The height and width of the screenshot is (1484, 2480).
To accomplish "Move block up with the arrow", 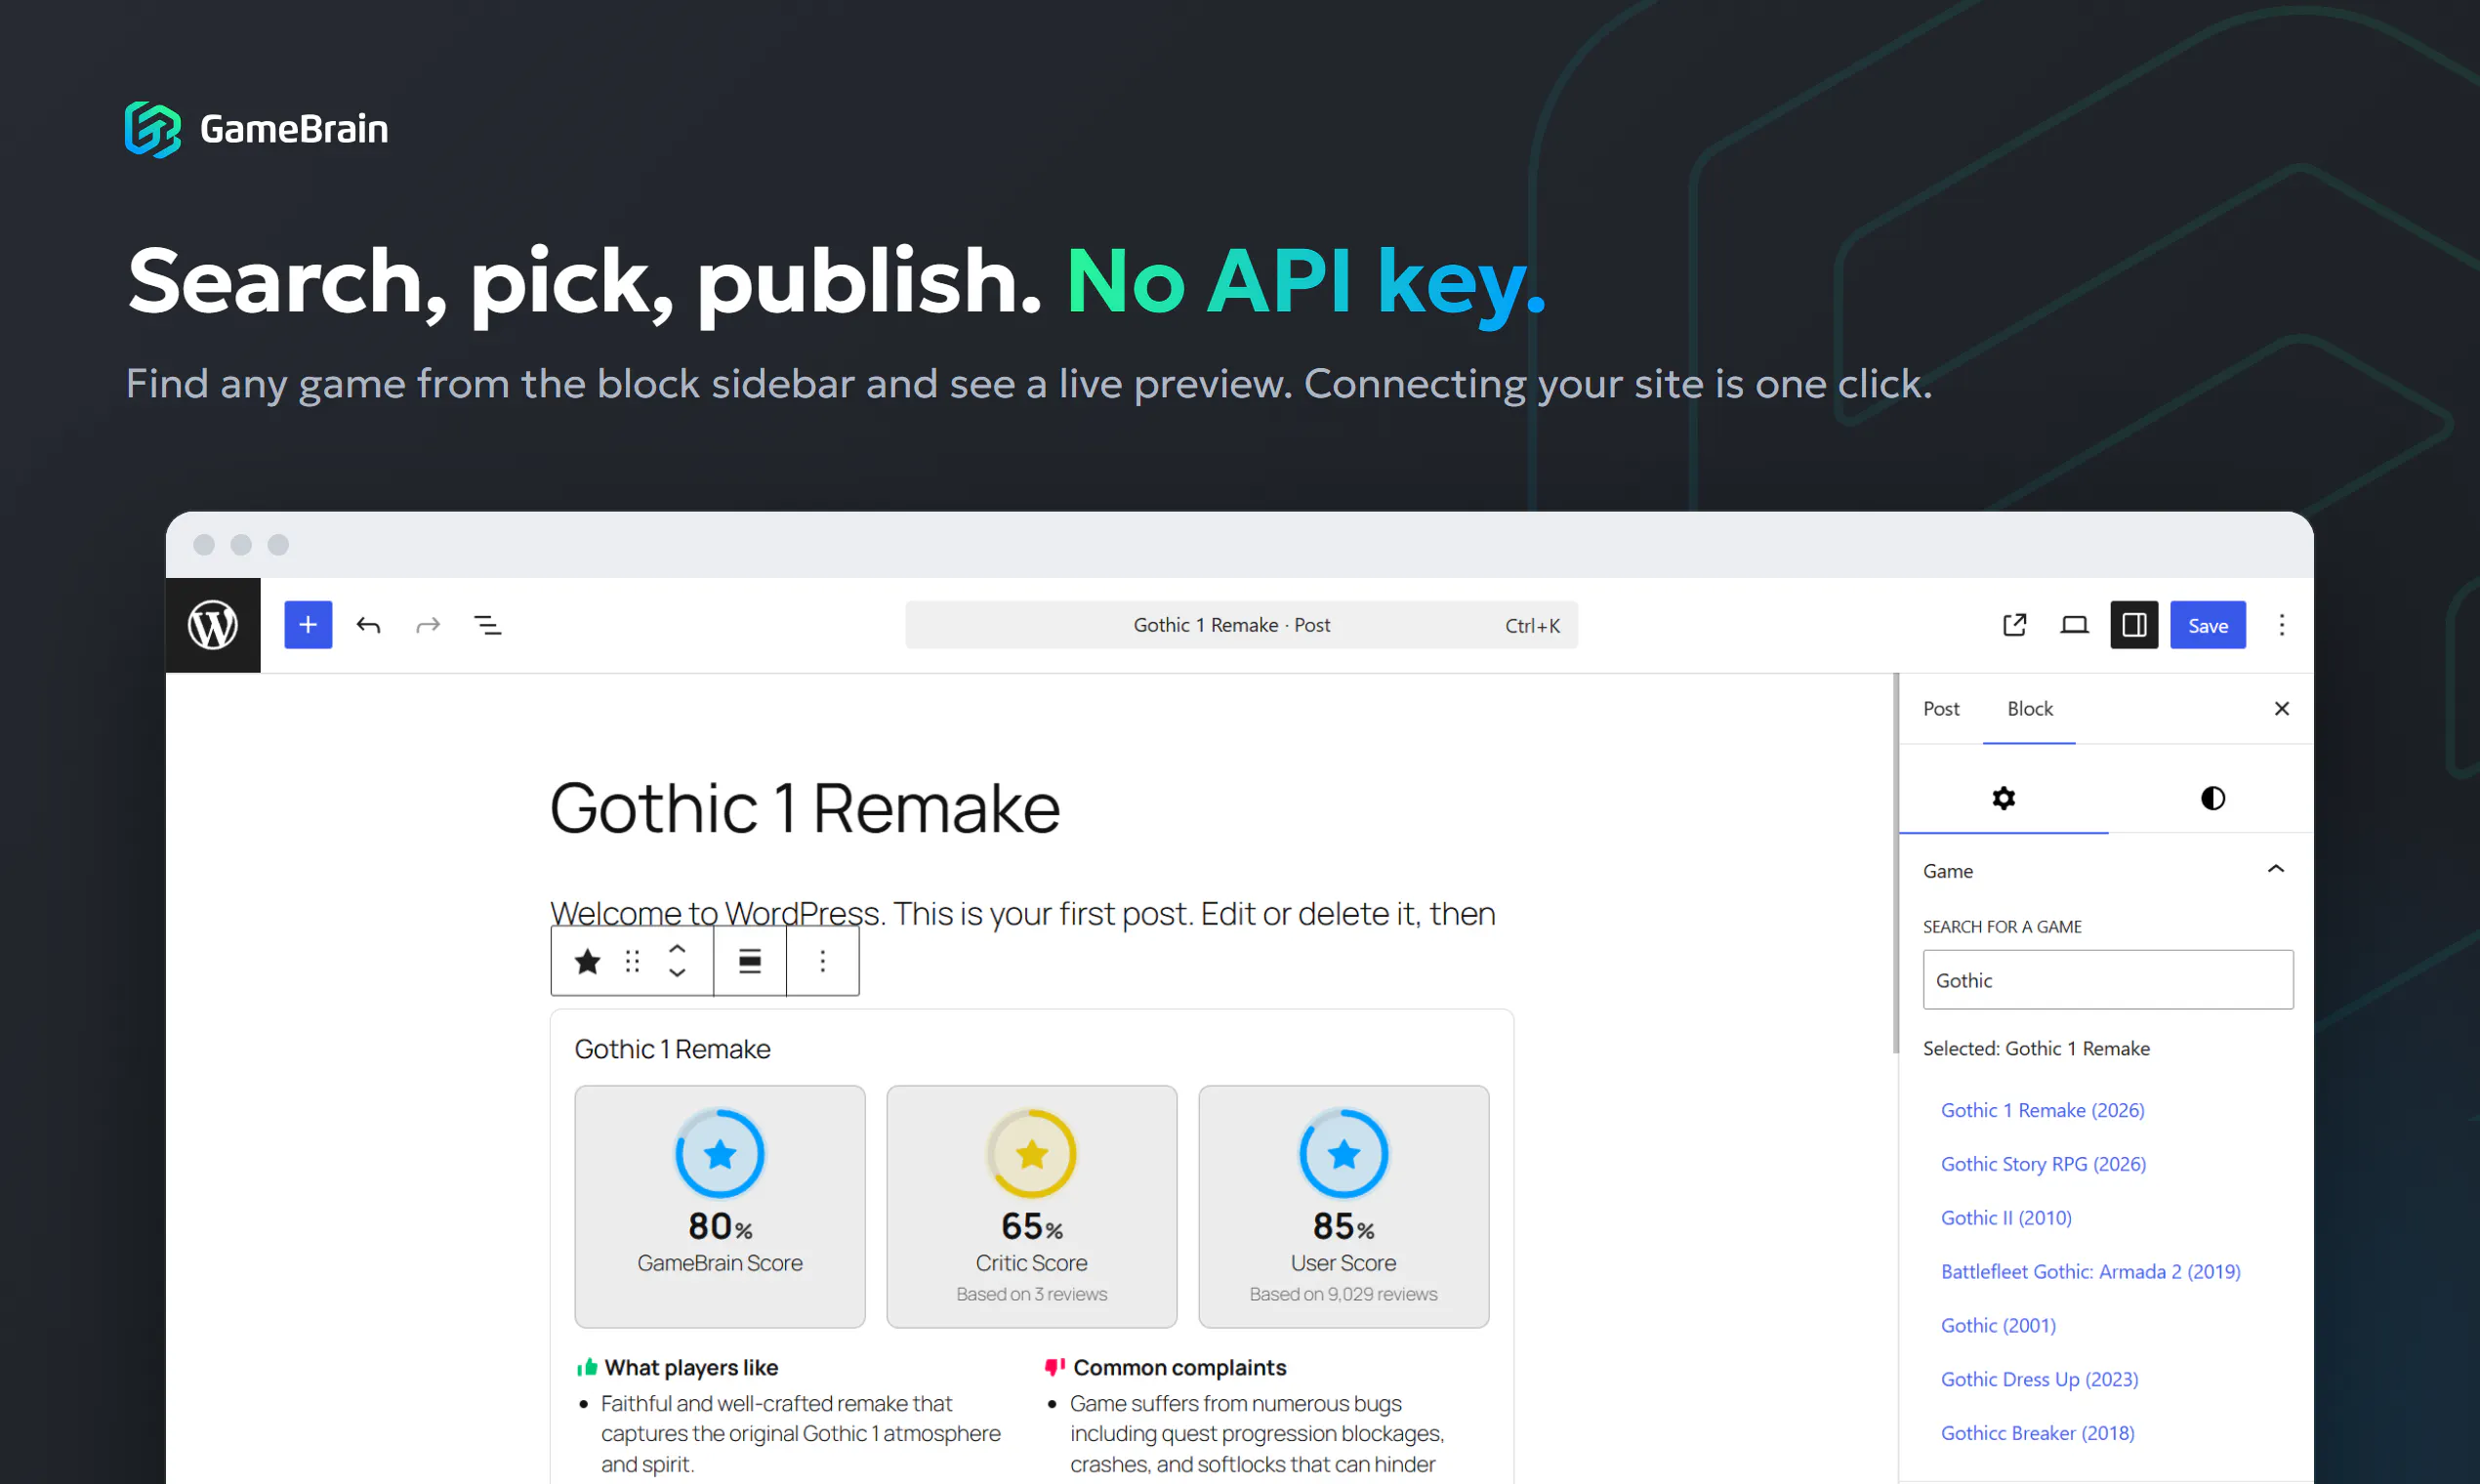I will (x=677, y=949).
